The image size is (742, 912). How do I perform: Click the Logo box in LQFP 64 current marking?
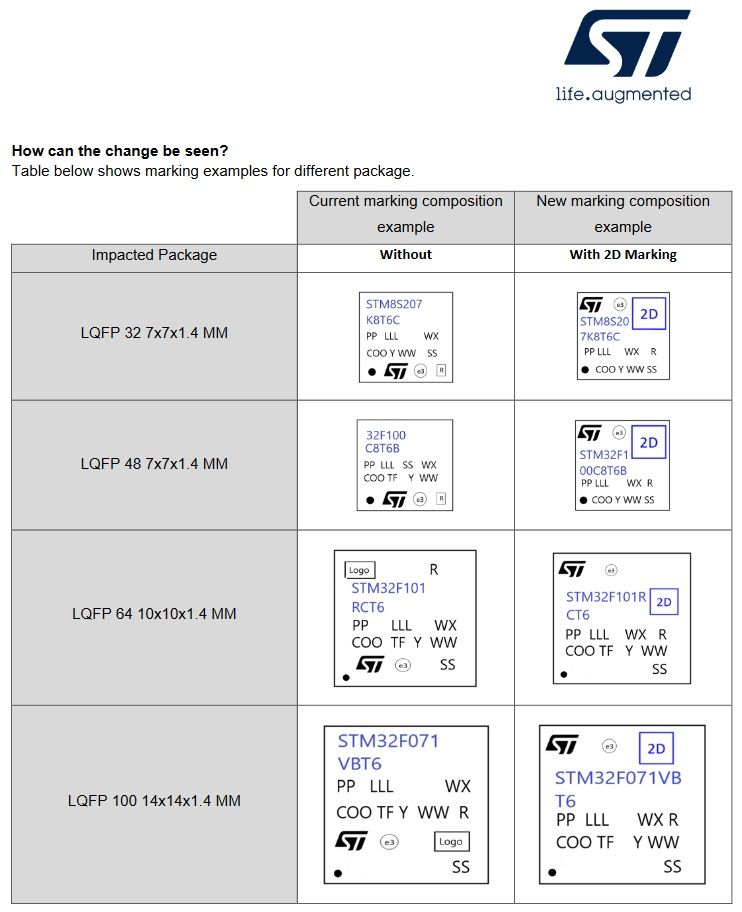[360, 570]
